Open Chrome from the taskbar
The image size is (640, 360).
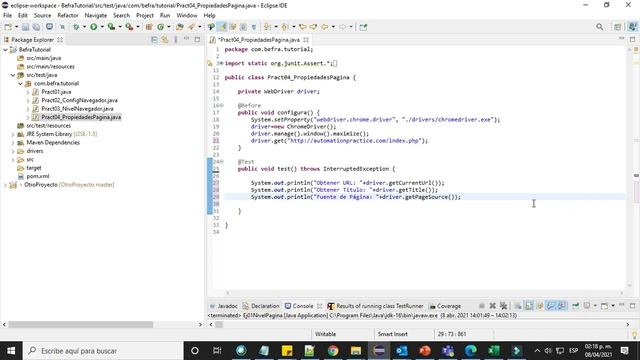click(333, 351)
